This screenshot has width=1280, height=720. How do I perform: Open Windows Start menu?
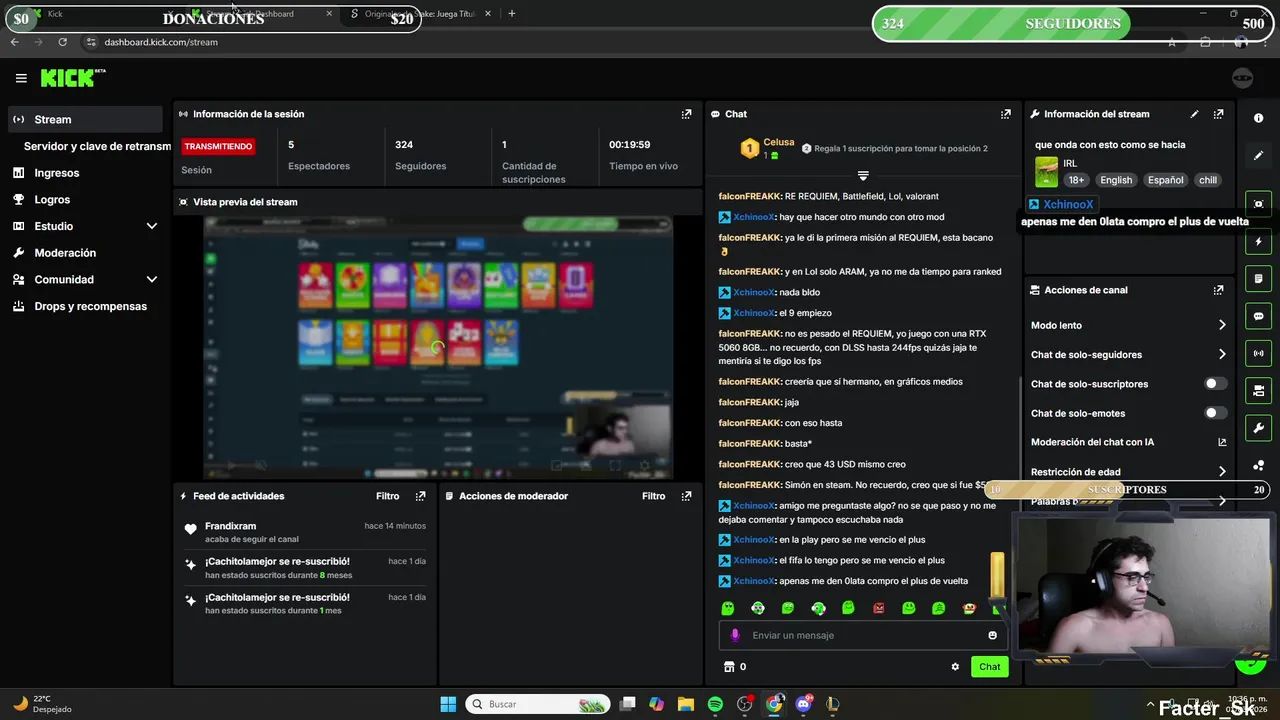point(448,704)
